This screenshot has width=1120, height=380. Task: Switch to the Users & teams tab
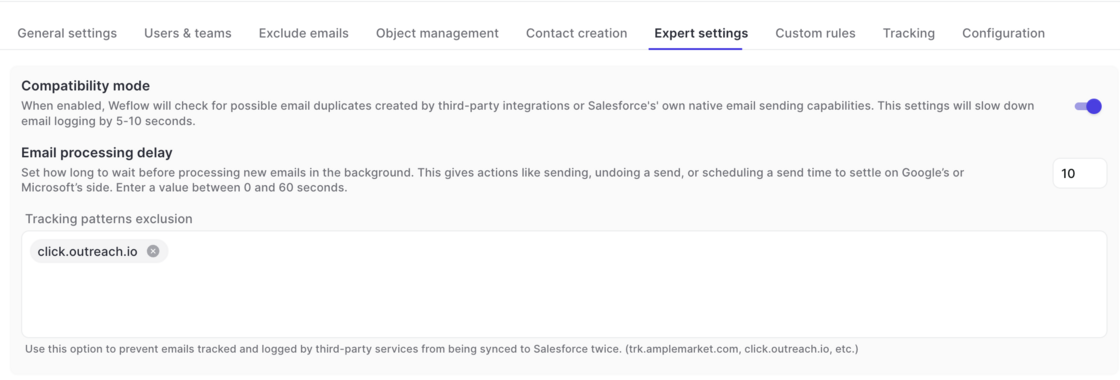point(188,33)
